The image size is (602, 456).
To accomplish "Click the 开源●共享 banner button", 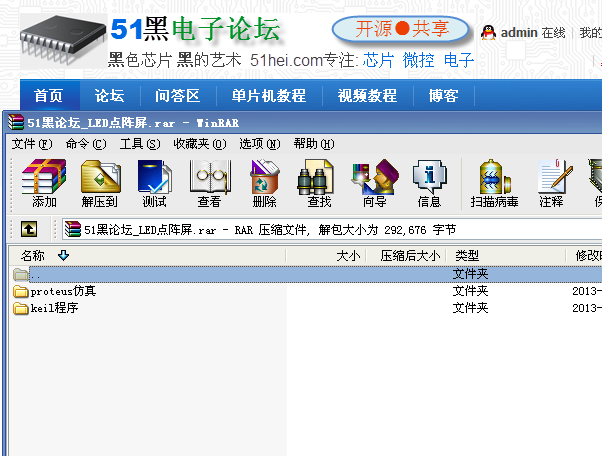I will pos(401,29).
